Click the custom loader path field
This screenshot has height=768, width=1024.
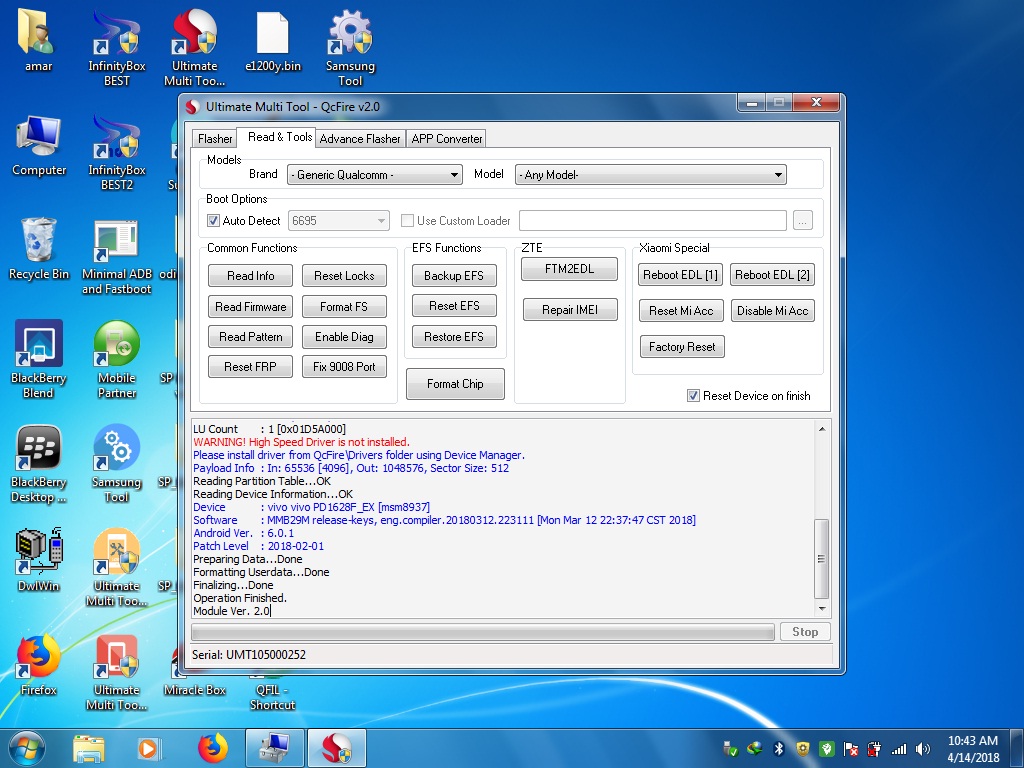[652, 221]
